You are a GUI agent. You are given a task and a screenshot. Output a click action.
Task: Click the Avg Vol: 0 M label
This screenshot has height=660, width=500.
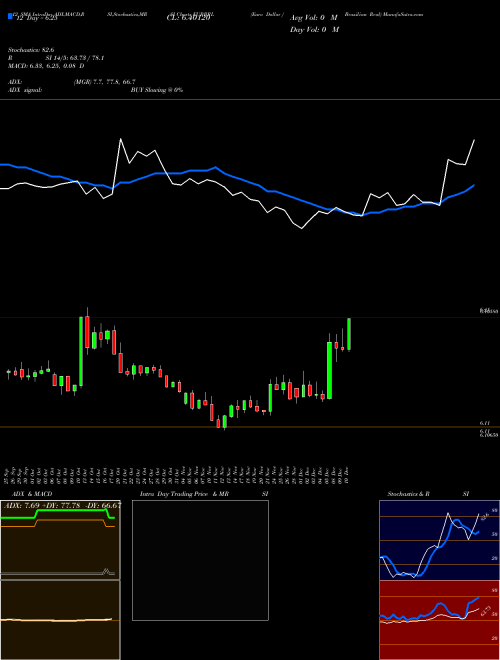coord(314,18)
